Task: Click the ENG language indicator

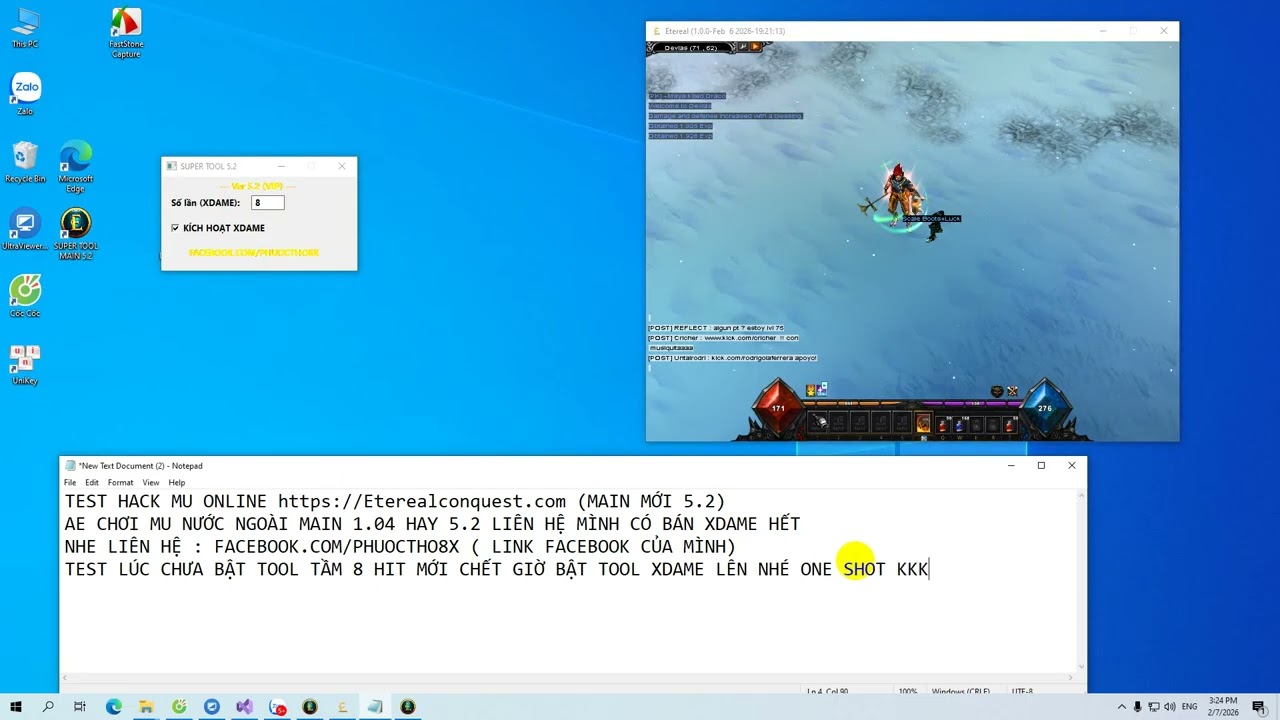Action: click(1190, 707)
